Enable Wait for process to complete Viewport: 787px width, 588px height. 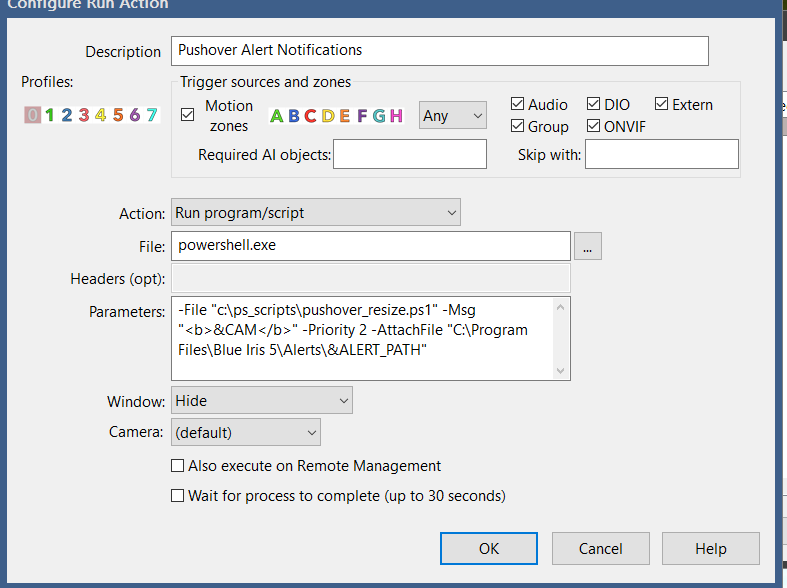(x=178, y=495)
